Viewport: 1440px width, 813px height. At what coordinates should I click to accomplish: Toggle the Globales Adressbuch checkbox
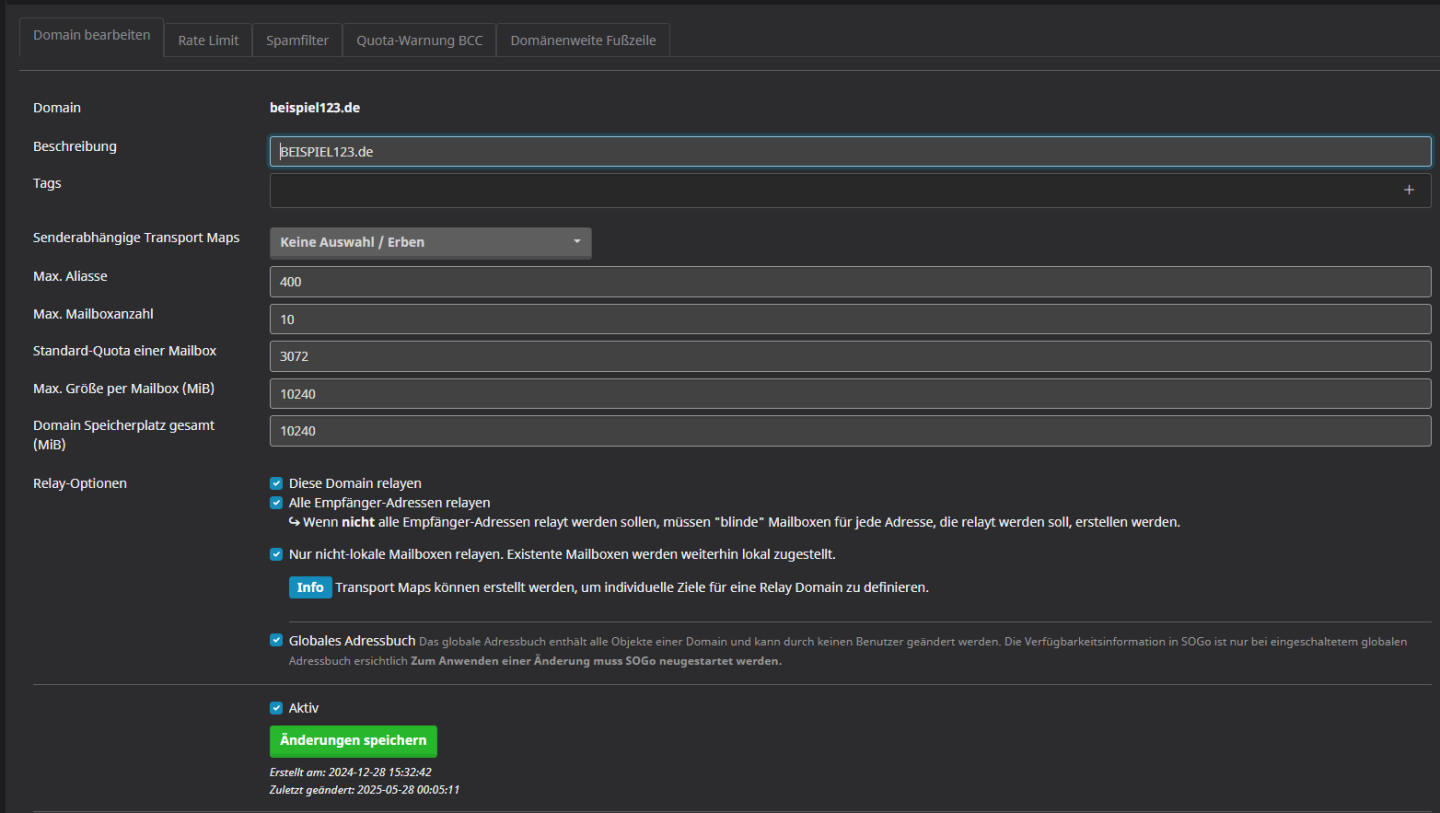coord(276,641)
